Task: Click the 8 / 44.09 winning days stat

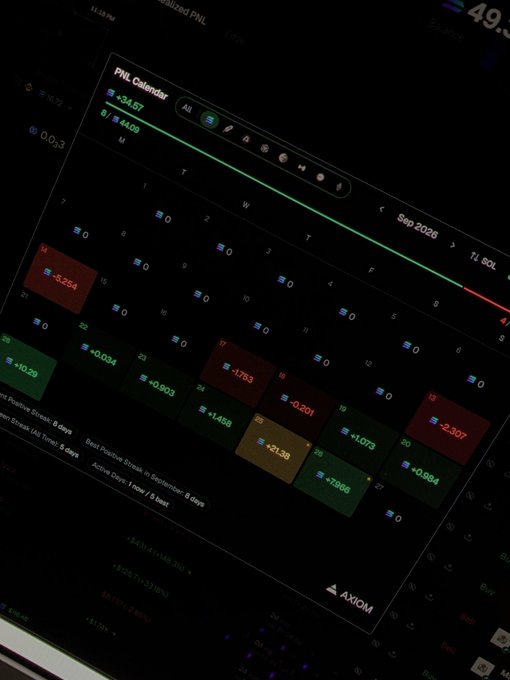Action: point(120,121)
